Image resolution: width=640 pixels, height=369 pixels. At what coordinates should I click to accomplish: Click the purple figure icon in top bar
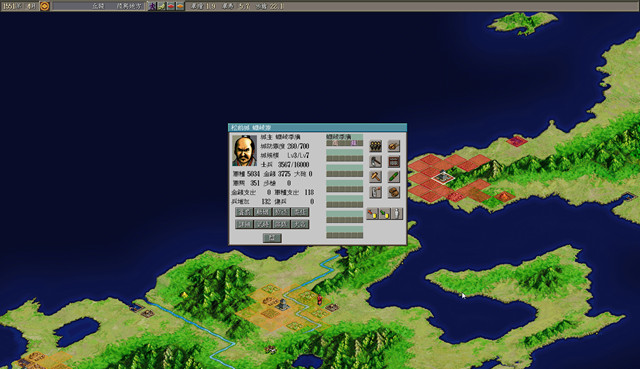[x=152, y=6]
